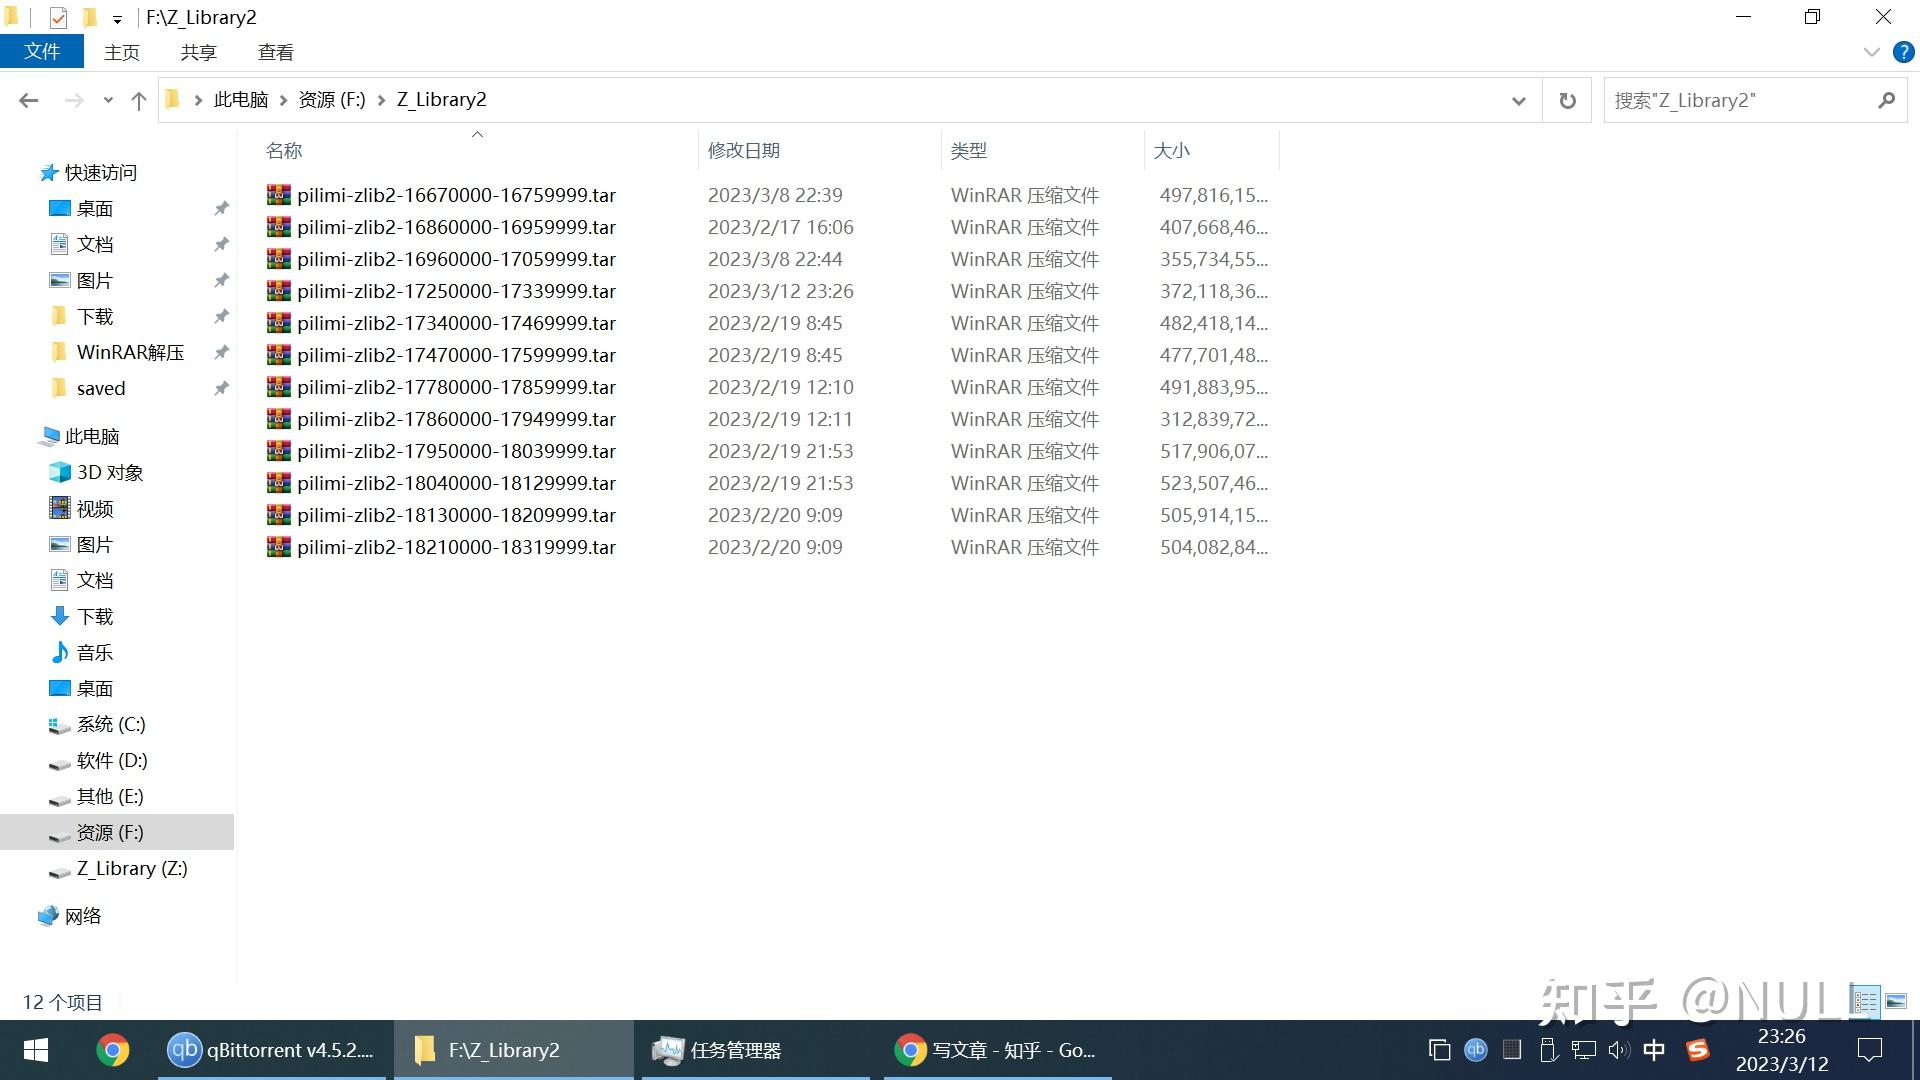Image resolution: width=1920 pixels, height=1080 pixels.
Task: Open the Windows Start menu
Action: pyautogui.click(x=36, y=1050)
